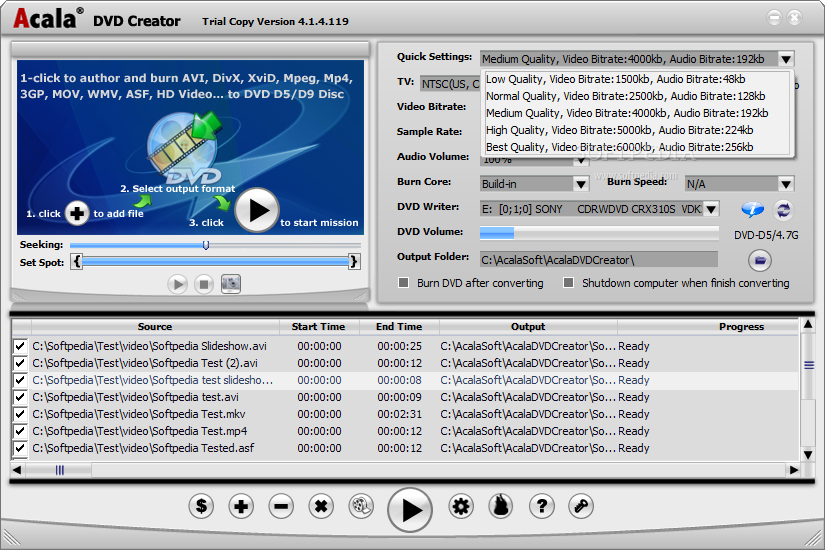Stop preview with the small stop button
This screenshot has width=825, height=550.
[204, 284]
